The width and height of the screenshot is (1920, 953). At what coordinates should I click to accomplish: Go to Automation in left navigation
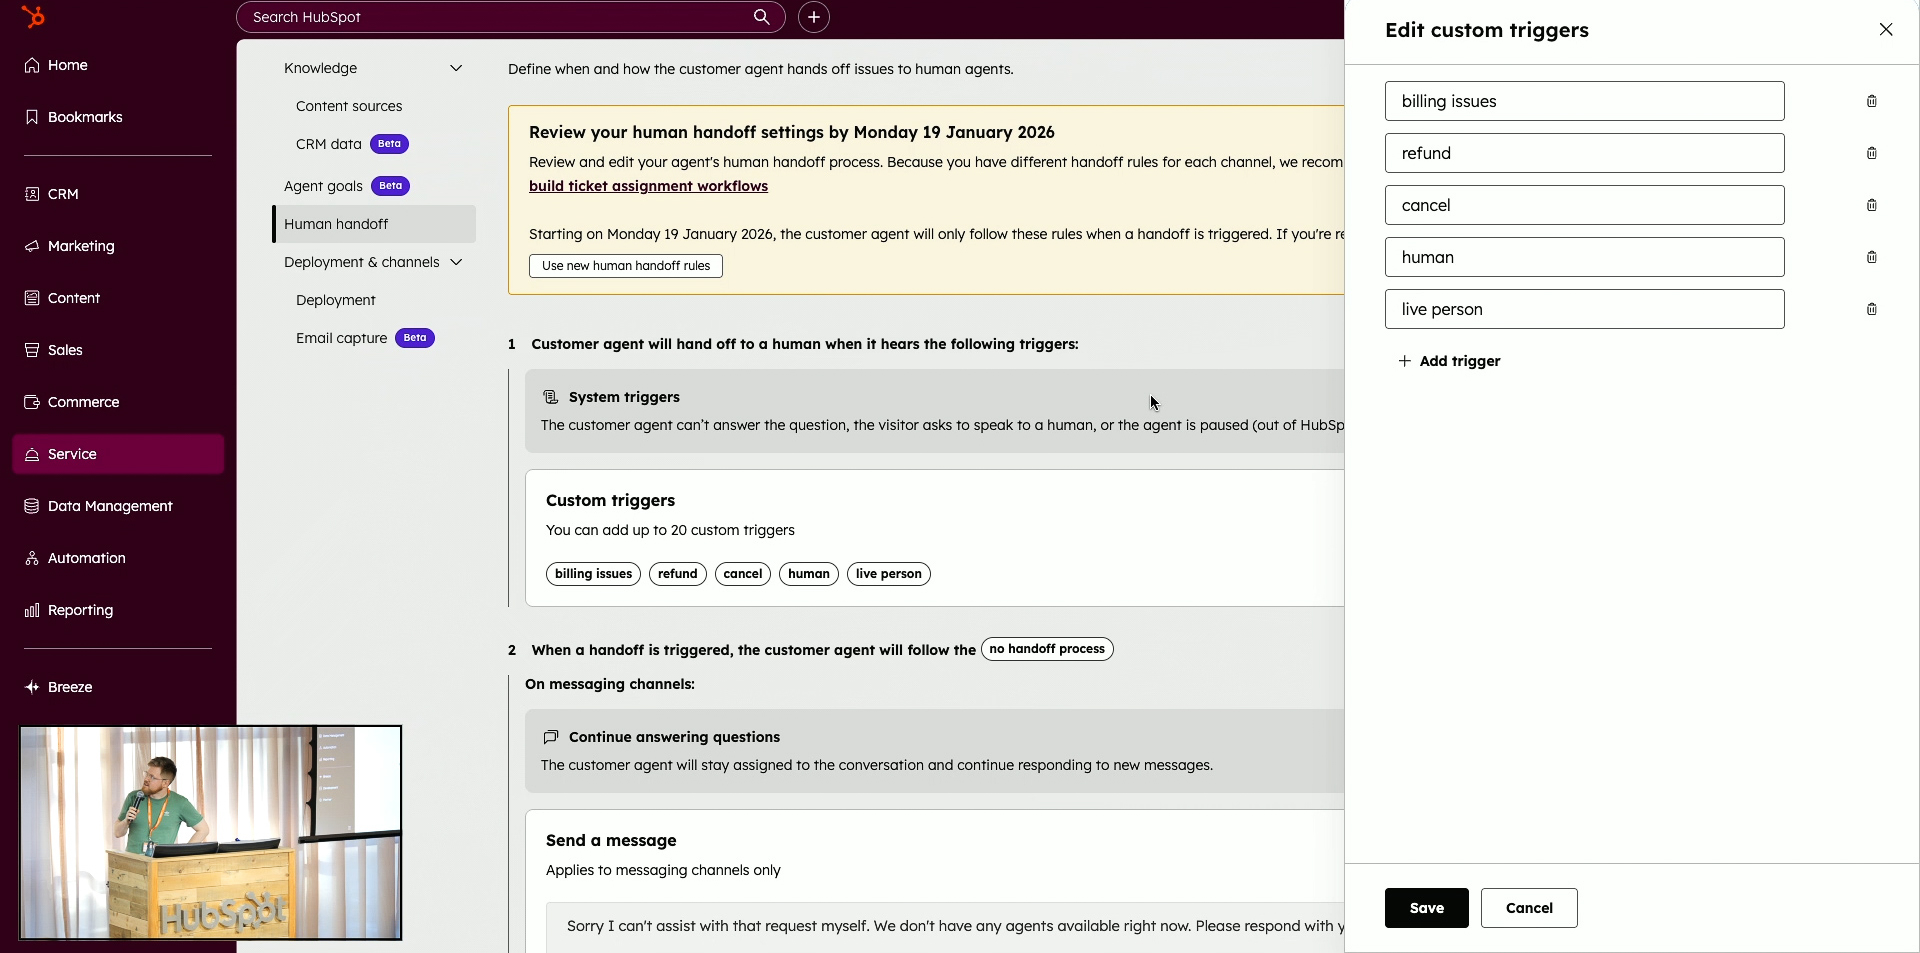coord(87,558)
